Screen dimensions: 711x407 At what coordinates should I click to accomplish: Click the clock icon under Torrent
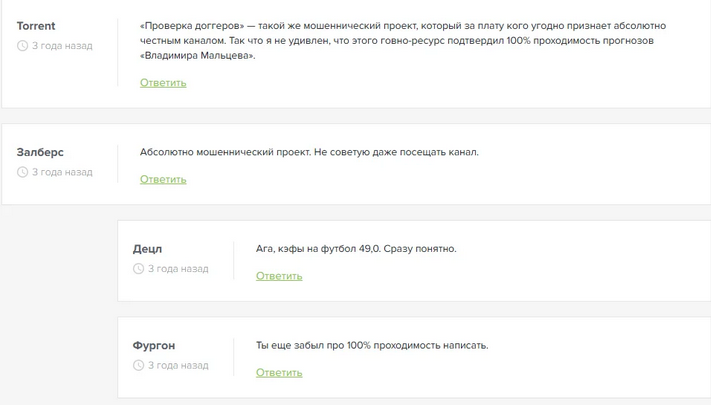pyautogui.click(x=22, y=46)
